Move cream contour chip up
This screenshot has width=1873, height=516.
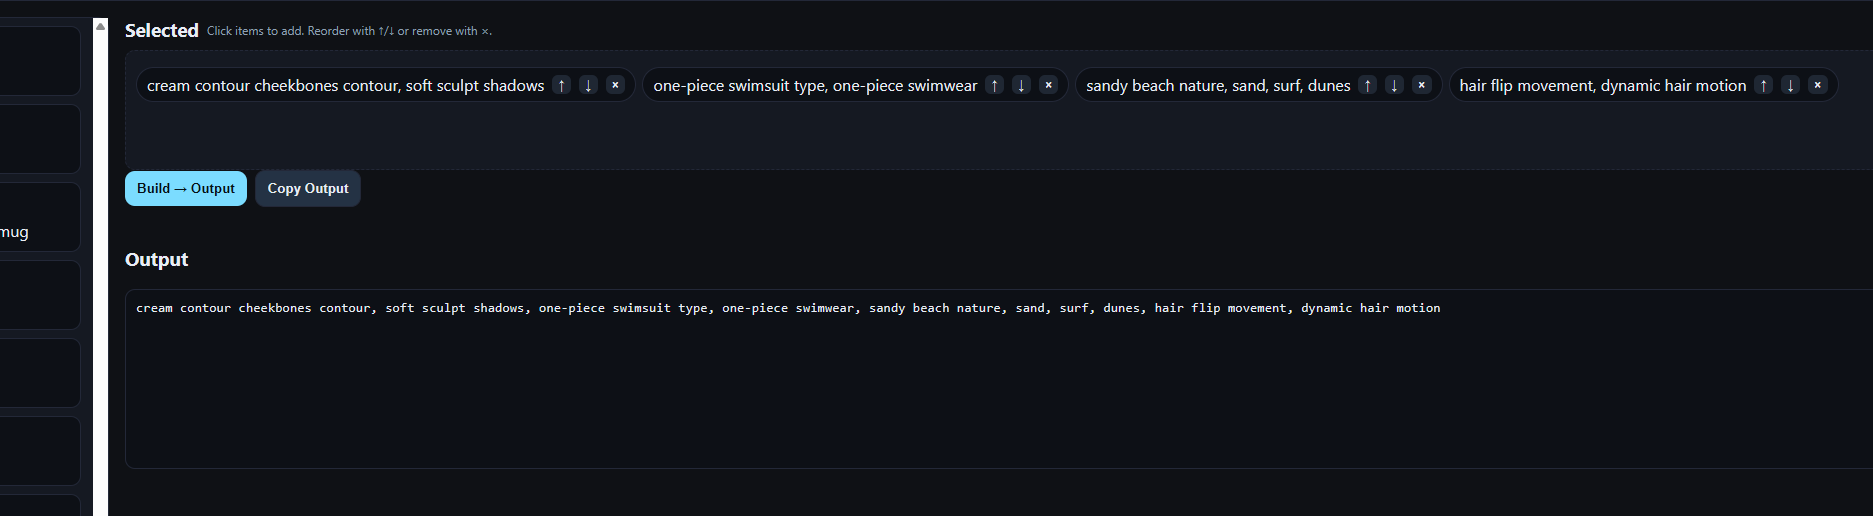(562, 85)
